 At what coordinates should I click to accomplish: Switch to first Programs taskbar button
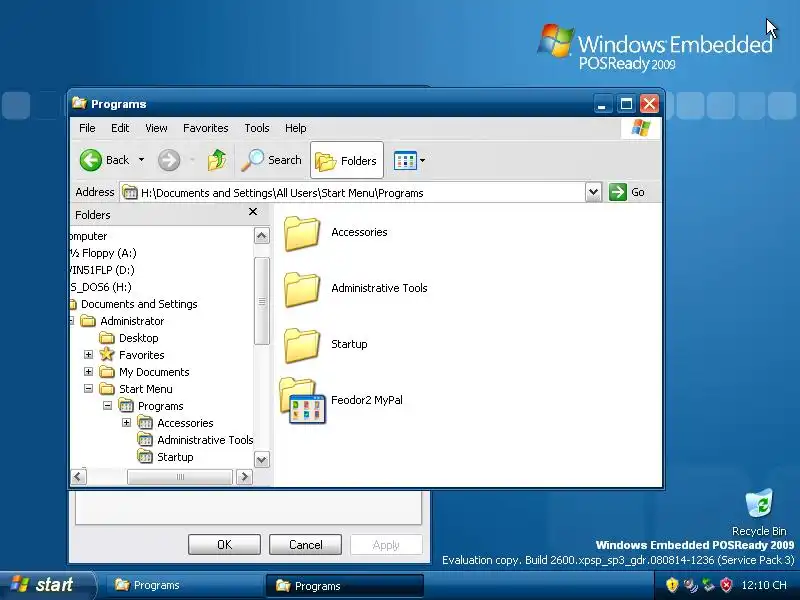click(x=183, y=585)
